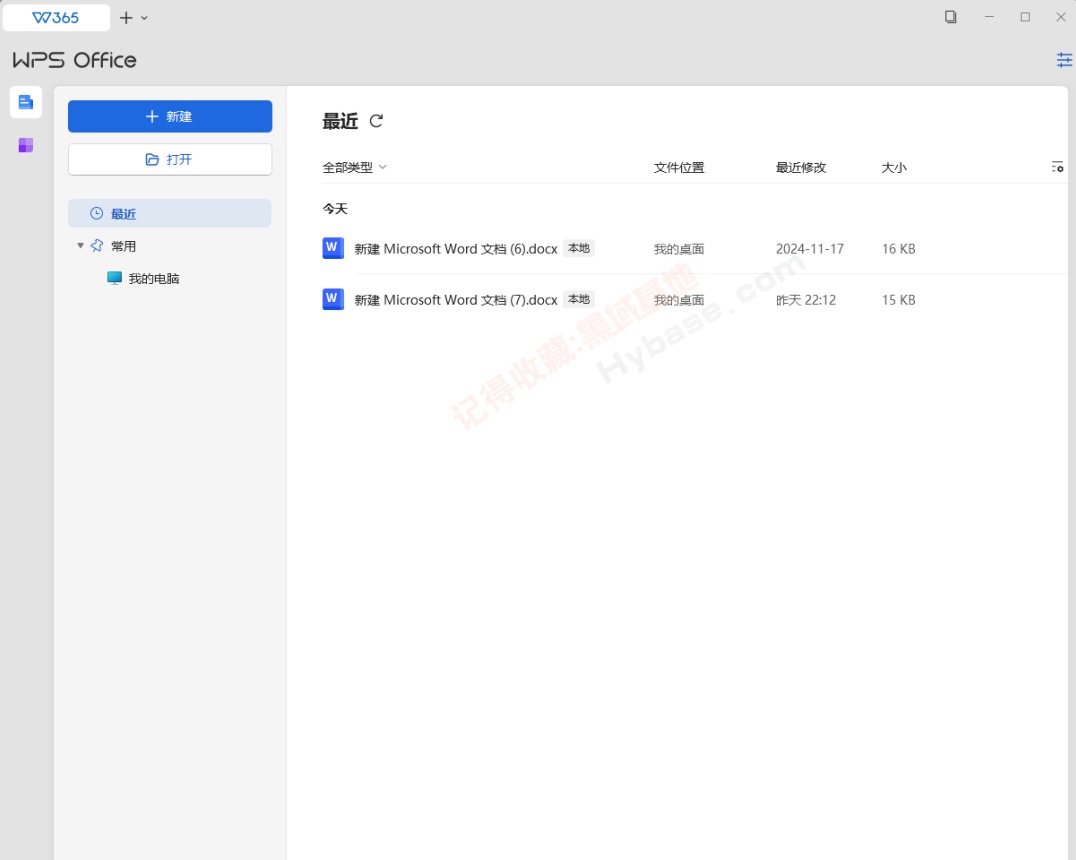Click Word icon of 文档 (7).docx
The width and height of the screenshot is (1076, 860).
(x=333, y=299)
